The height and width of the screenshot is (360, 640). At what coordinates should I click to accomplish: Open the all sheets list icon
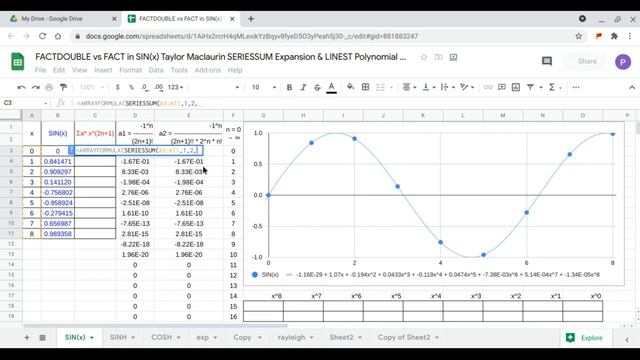click(42, 338)
